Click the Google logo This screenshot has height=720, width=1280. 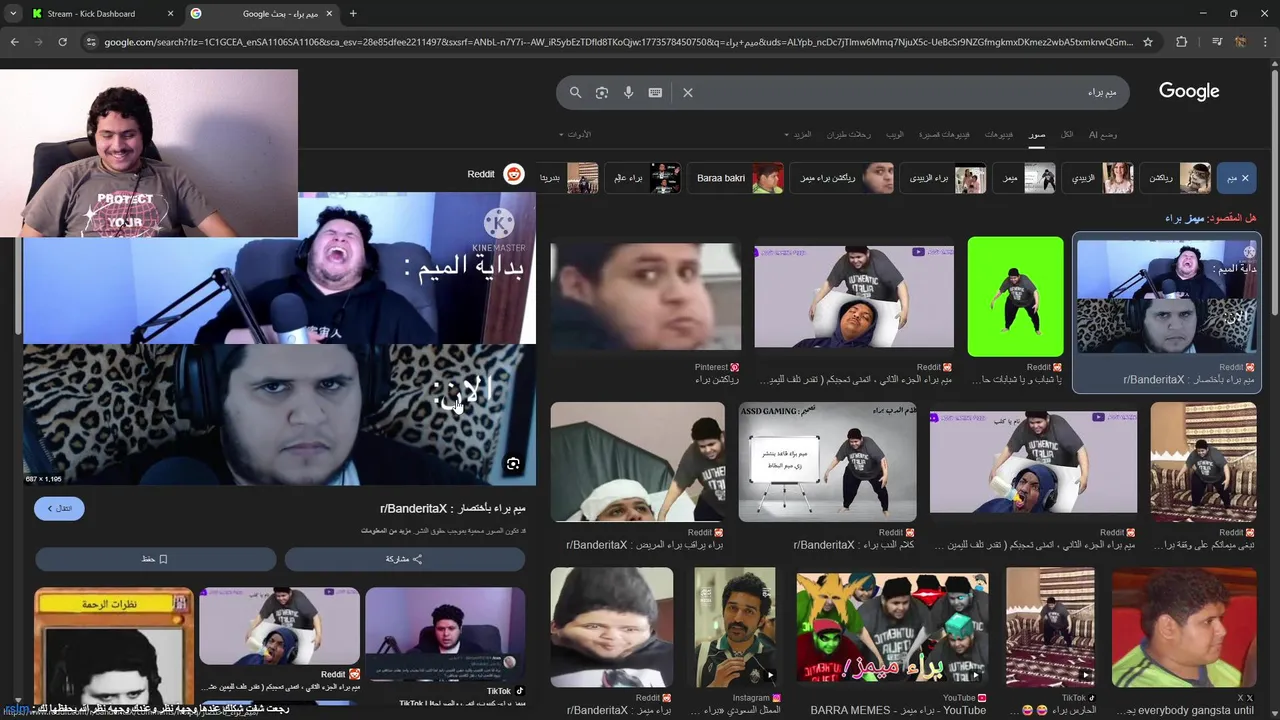pyautogui.click(x=1189, y=91)
